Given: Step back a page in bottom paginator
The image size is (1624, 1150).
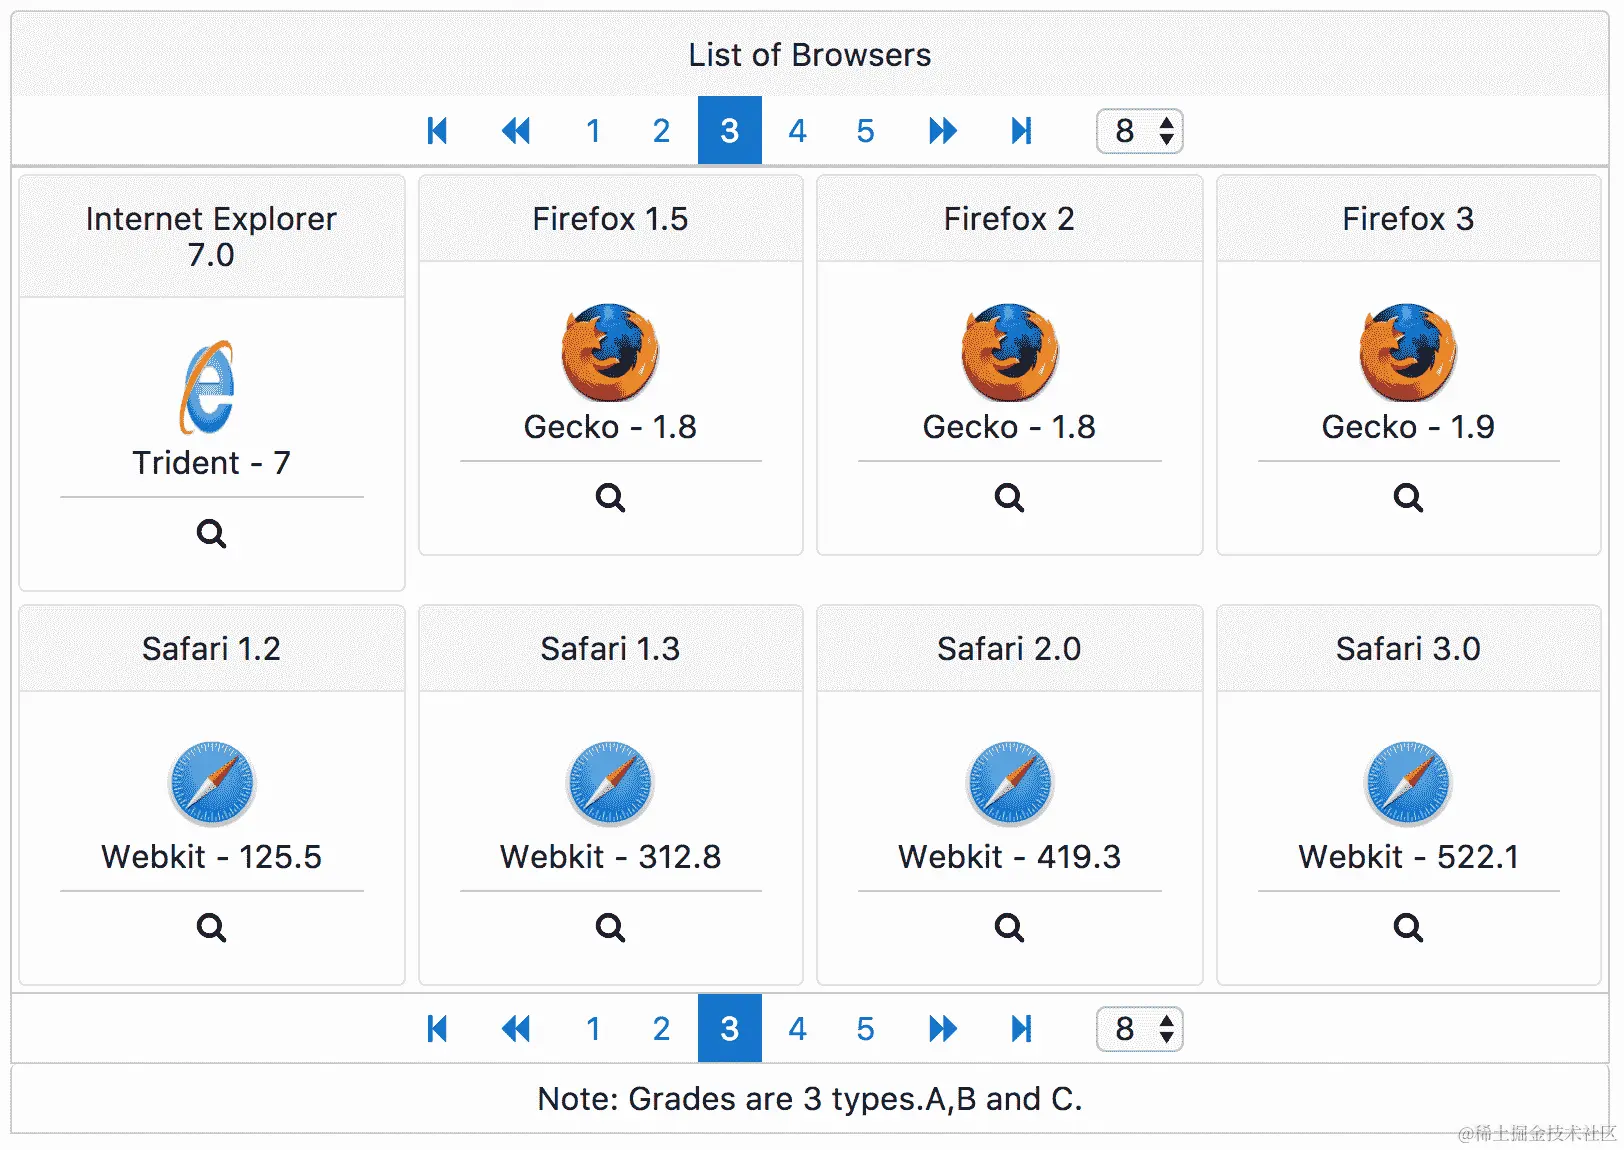Looking at the screenshot, I should 516,1028.
